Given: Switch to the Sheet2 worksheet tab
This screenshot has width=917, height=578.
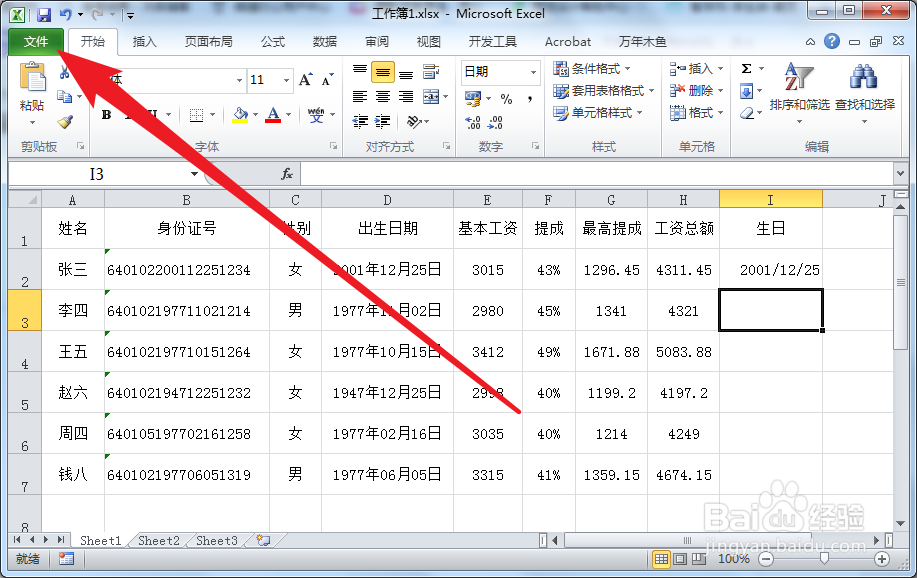Looking at the screenshot, I should [x=158, y=540].
